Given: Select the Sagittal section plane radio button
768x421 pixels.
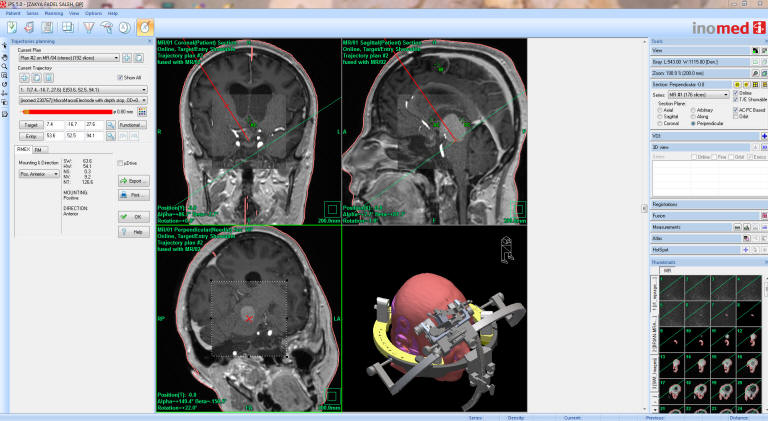Looking at the screenshot, I should pos(660,116).
